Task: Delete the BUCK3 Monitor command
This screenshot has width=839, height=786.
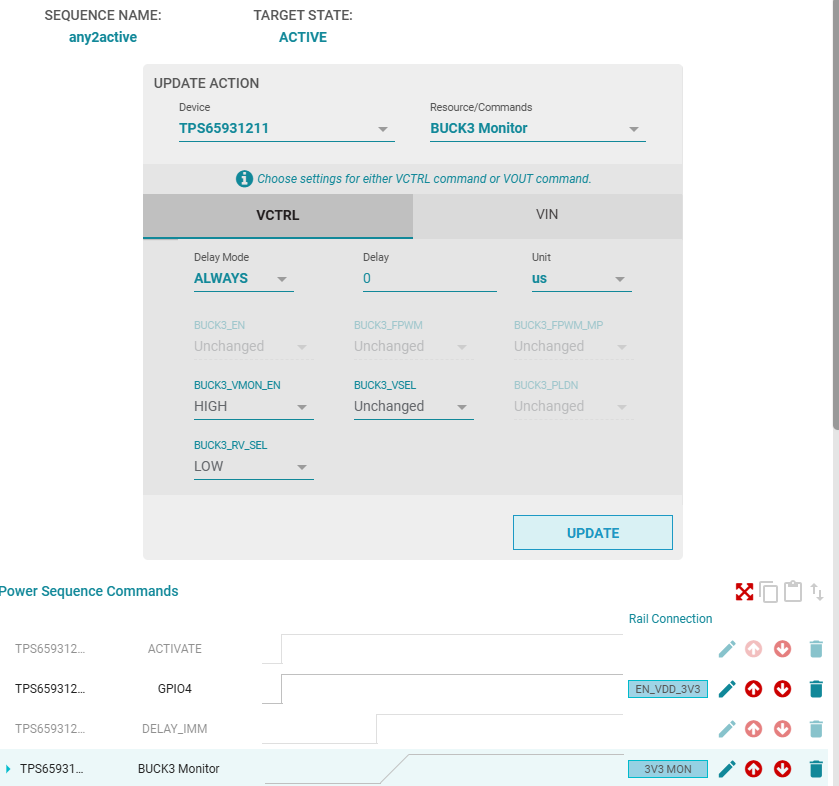Action: pos(816,768)
